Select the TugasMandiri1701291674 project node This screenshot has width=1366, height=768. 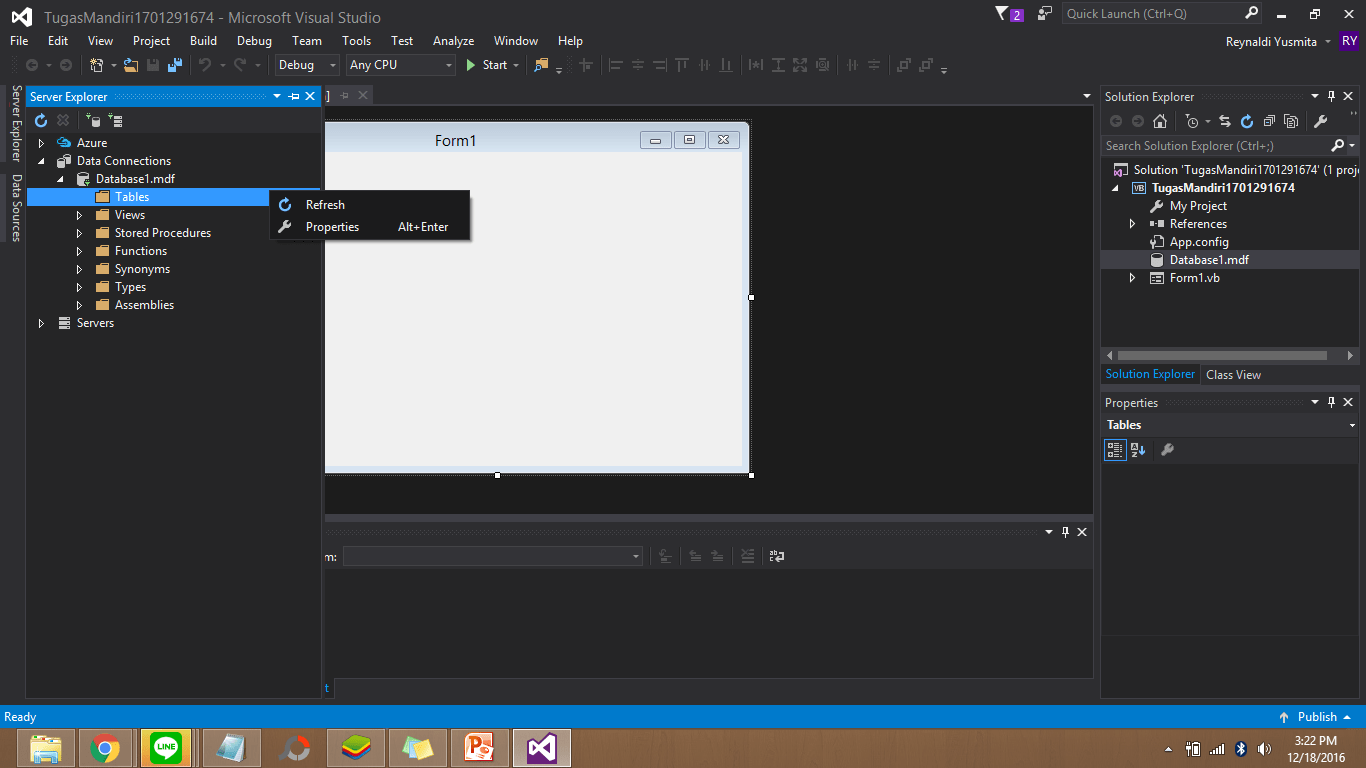click(x=1223, y=188)
